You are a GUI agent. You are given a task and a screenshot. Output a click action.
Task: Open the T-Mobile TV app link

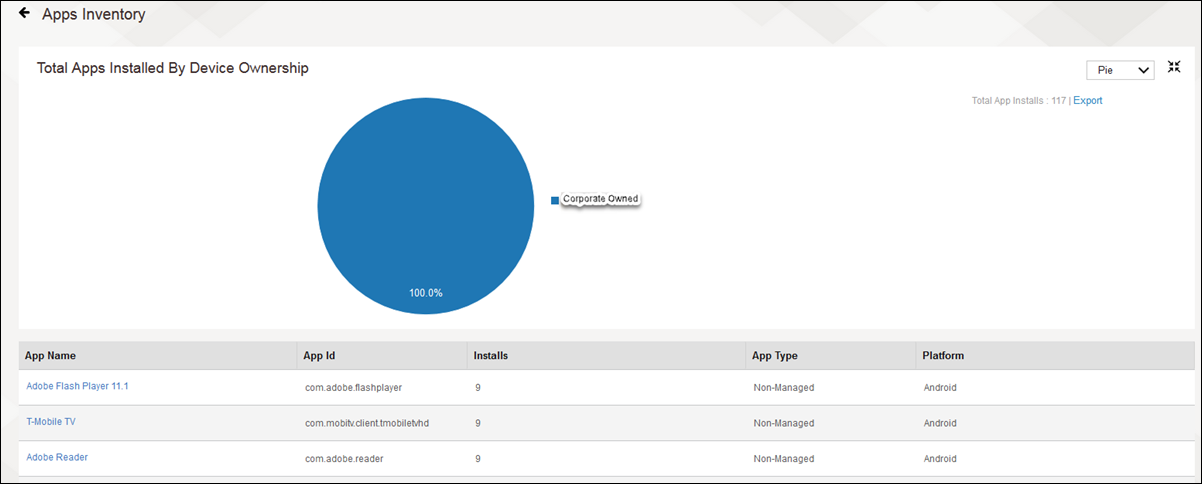tap(51, 422)
